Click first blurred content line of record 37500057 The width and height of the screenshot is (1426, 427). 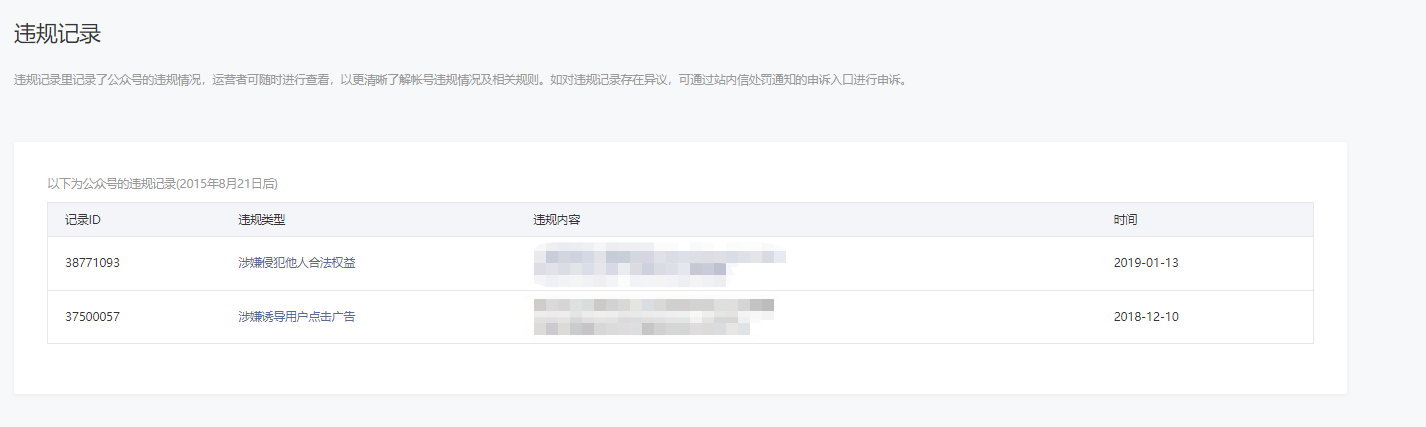point(654,304)
